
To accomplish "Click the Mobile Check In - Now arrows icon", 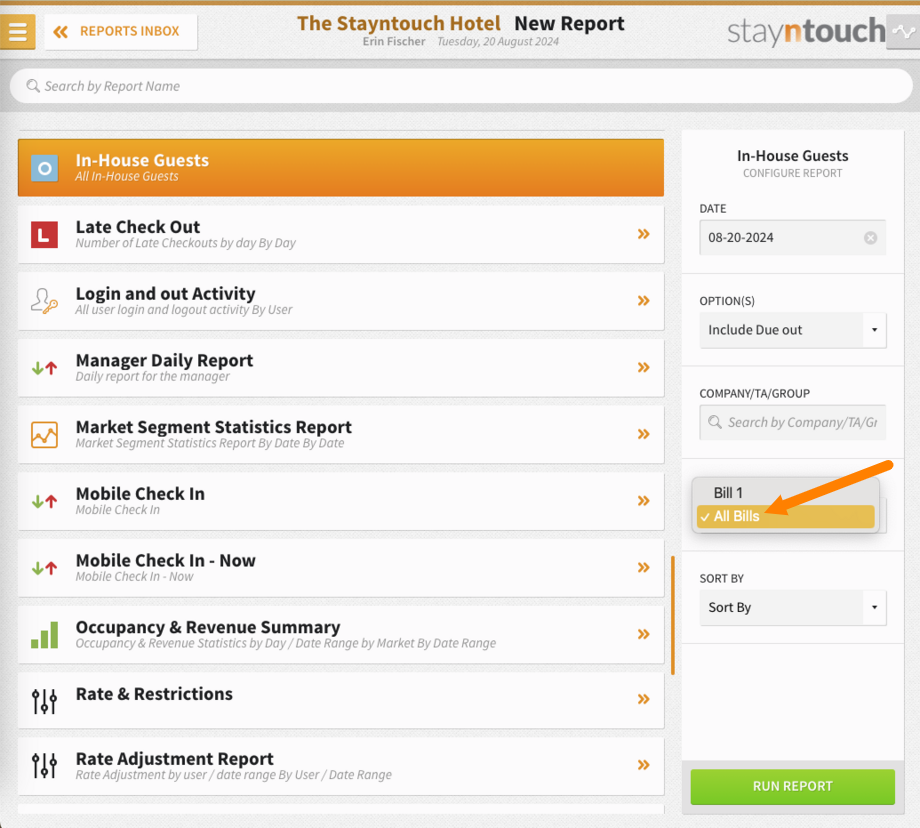I will click(45, 568).
